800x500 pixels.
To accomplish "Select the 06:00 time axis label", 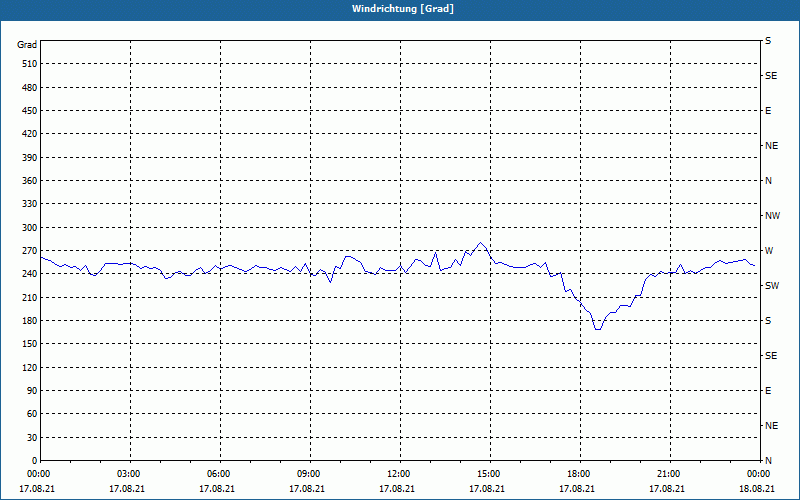I will pyautogui.click(x=218, y=474).
